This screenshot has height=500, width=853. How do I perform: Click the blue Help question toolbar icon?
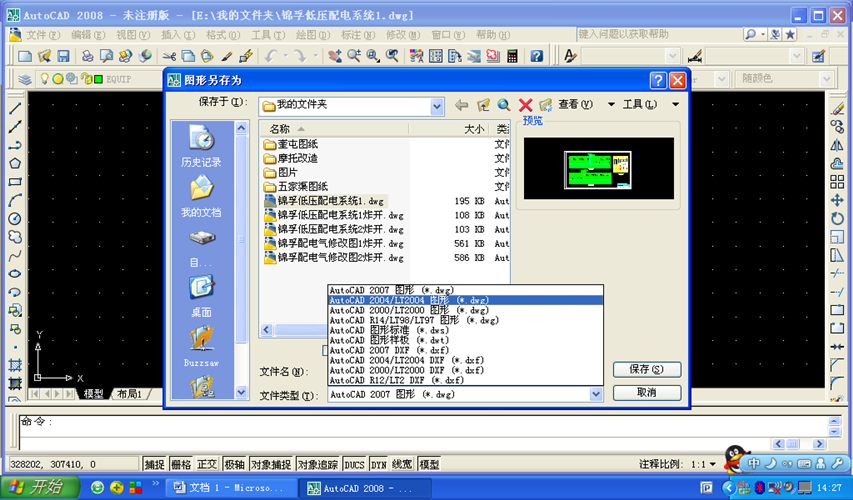(536, 56)
